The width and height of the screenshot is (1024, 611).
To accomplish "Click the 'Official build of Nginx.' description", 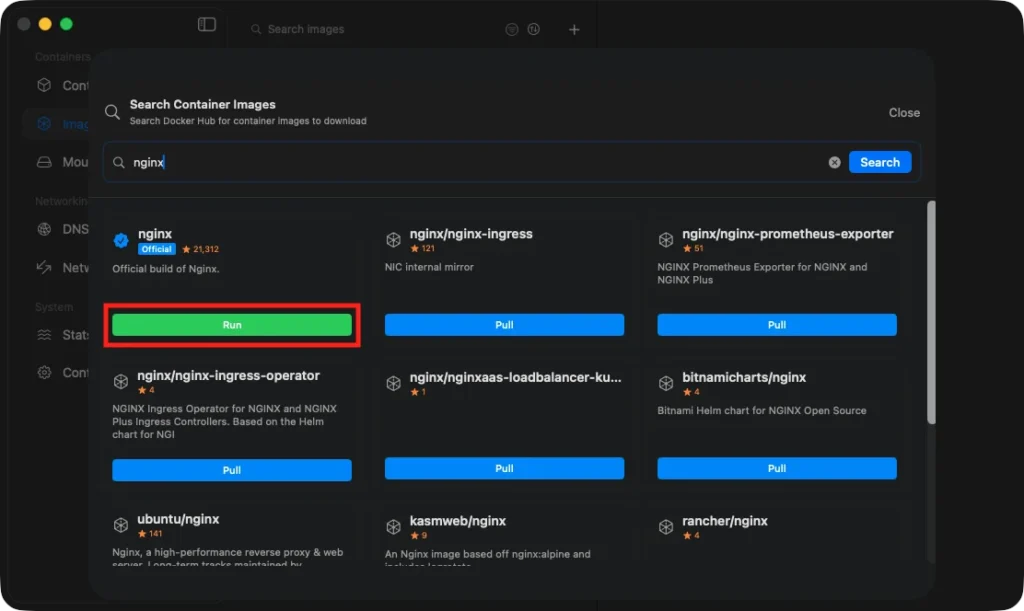I will [166, 268].
